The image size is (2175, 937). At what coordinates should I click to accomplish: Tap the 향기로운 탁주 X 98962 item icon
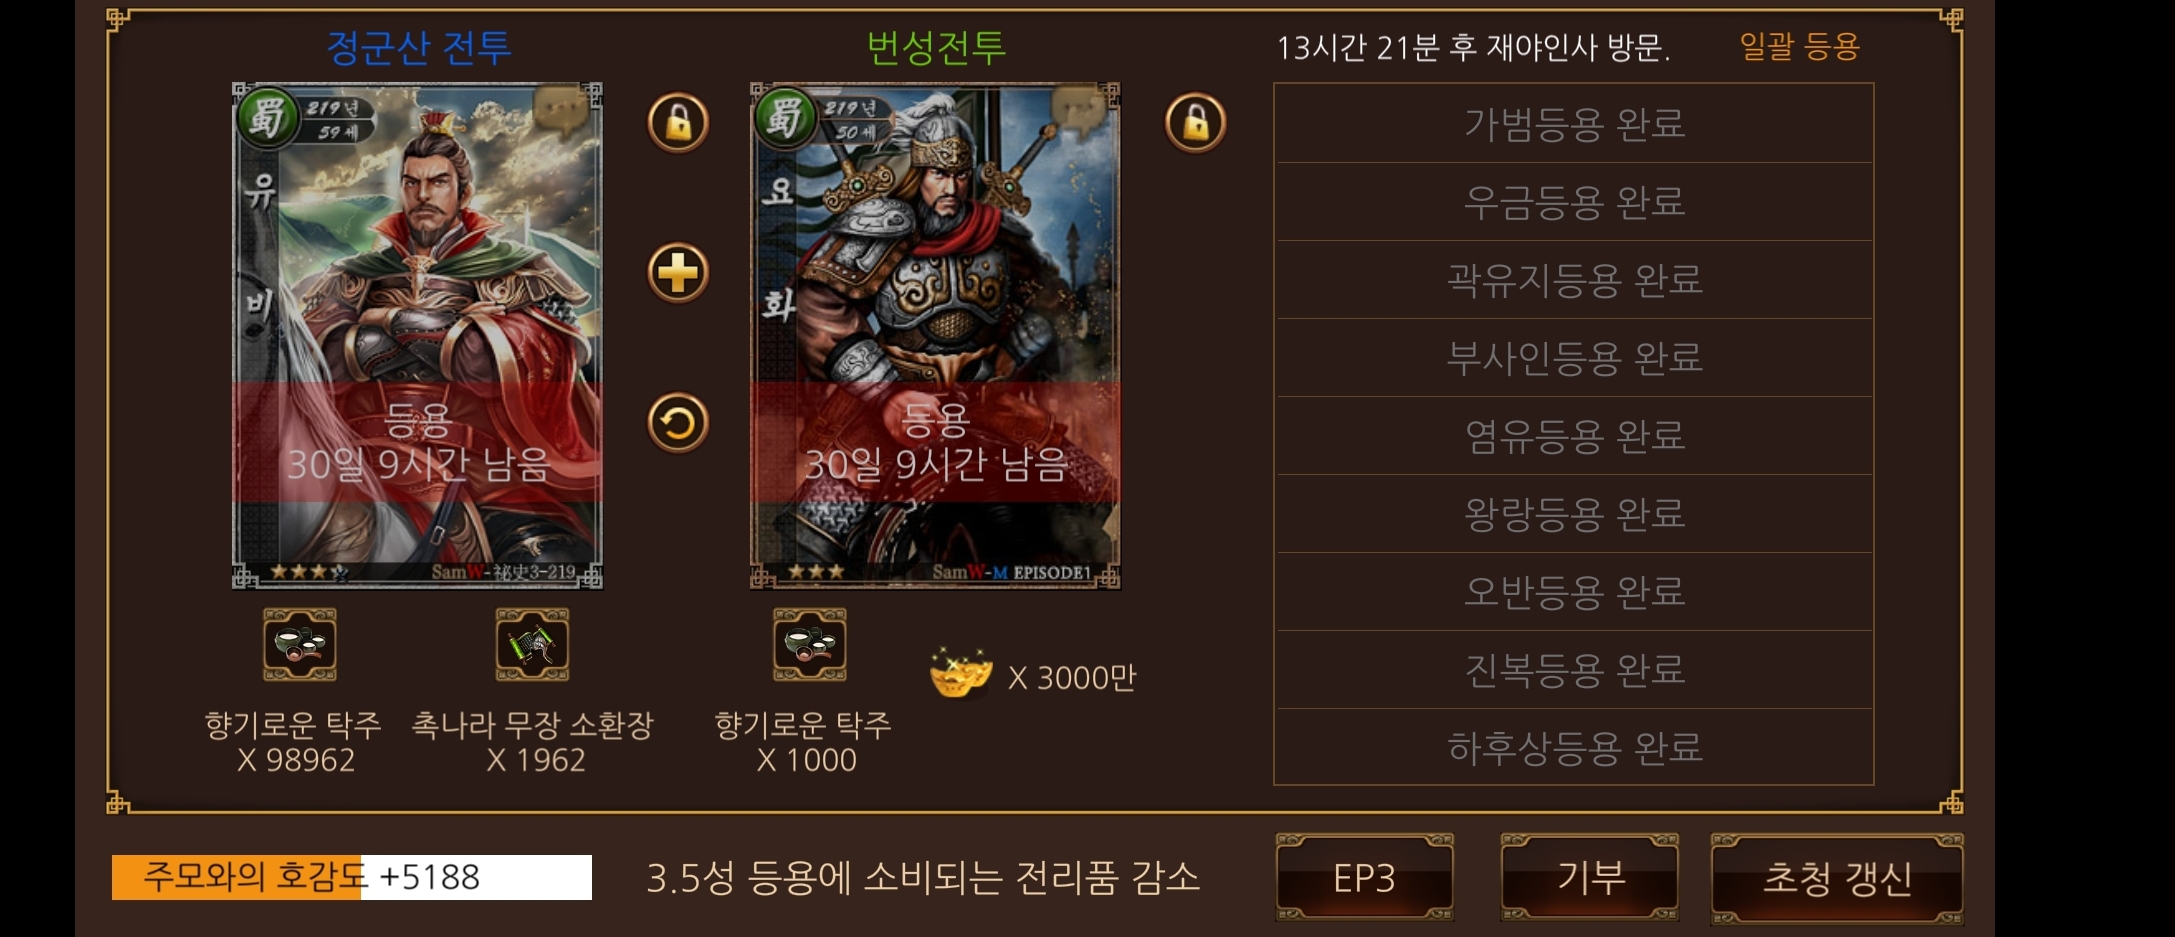(x=299, y=645)
